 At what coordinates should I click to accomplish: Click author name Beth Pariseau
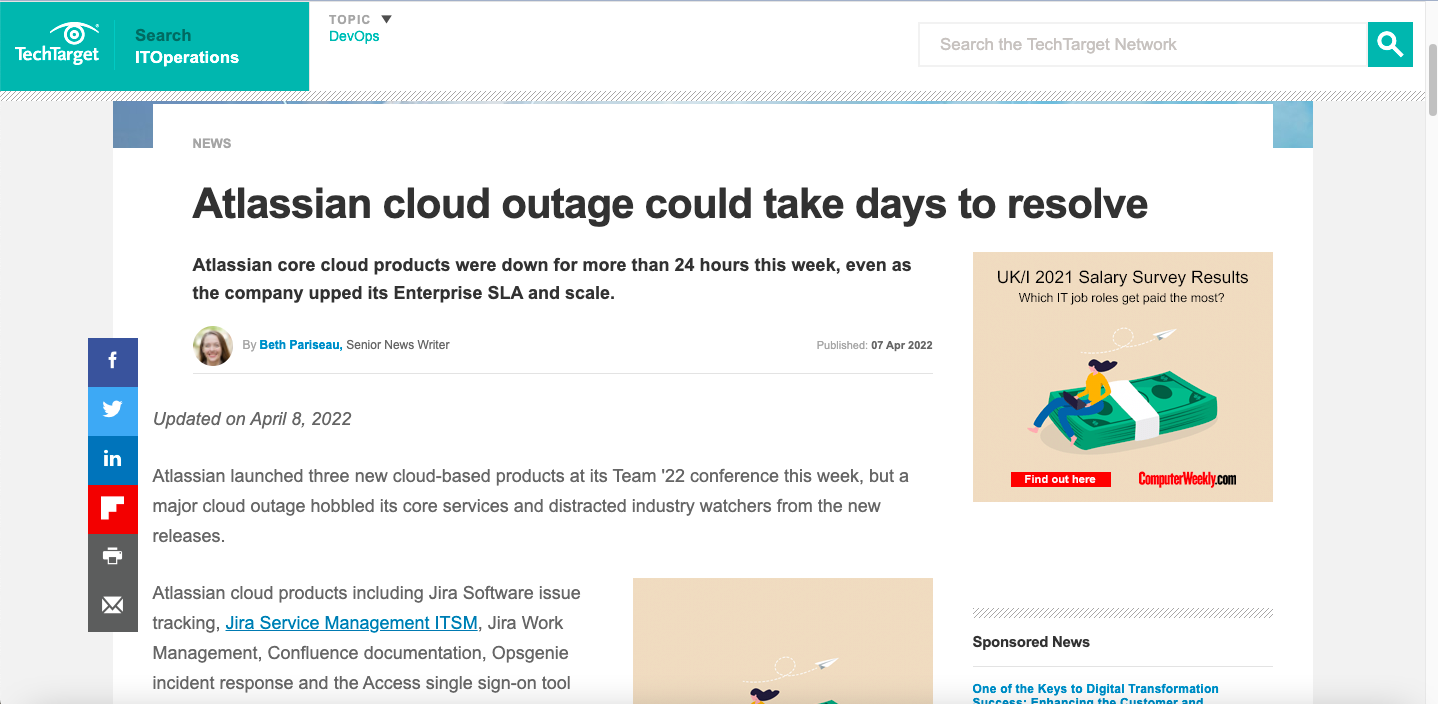300,345
